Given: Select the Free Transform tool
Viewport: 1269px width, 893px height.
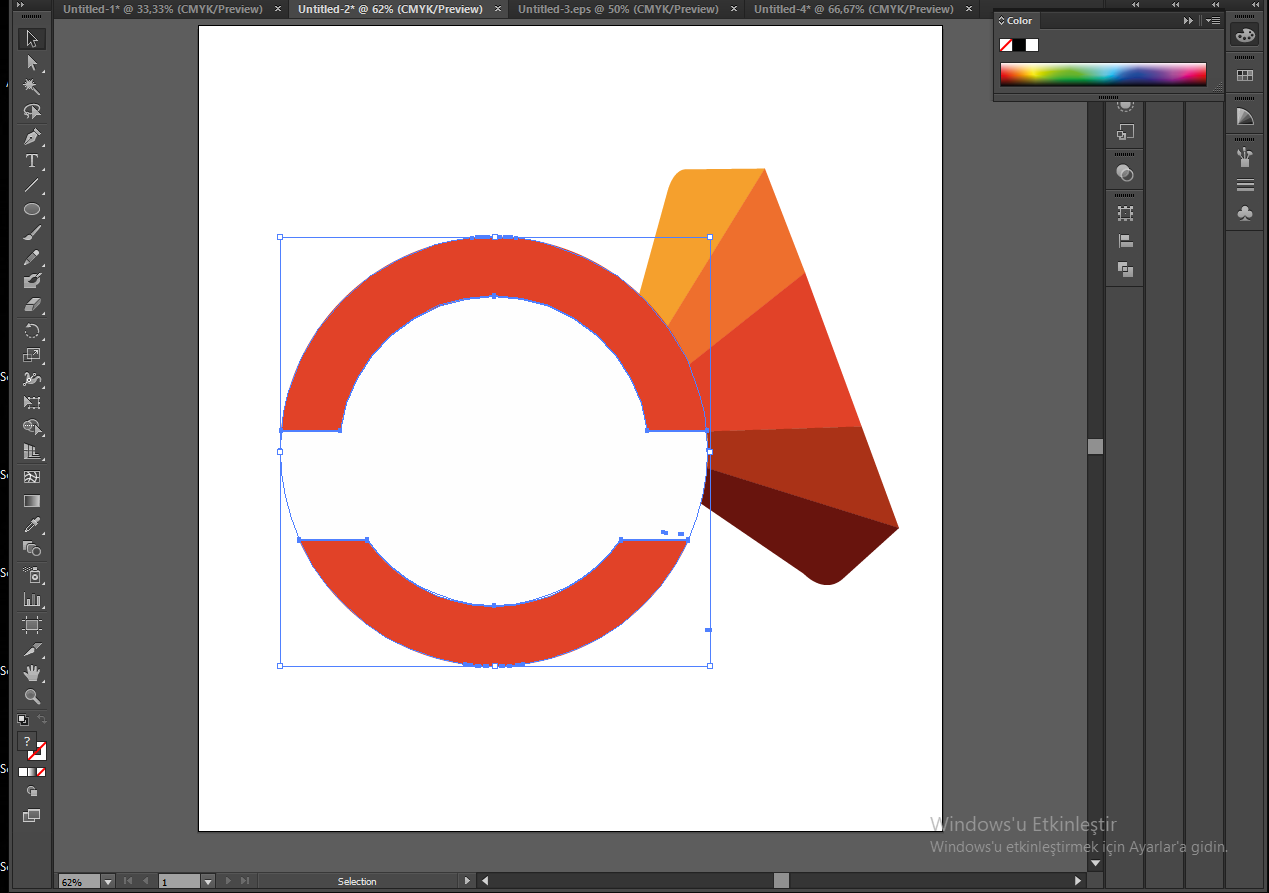Looking at the screenshot, I should [32, 403].
